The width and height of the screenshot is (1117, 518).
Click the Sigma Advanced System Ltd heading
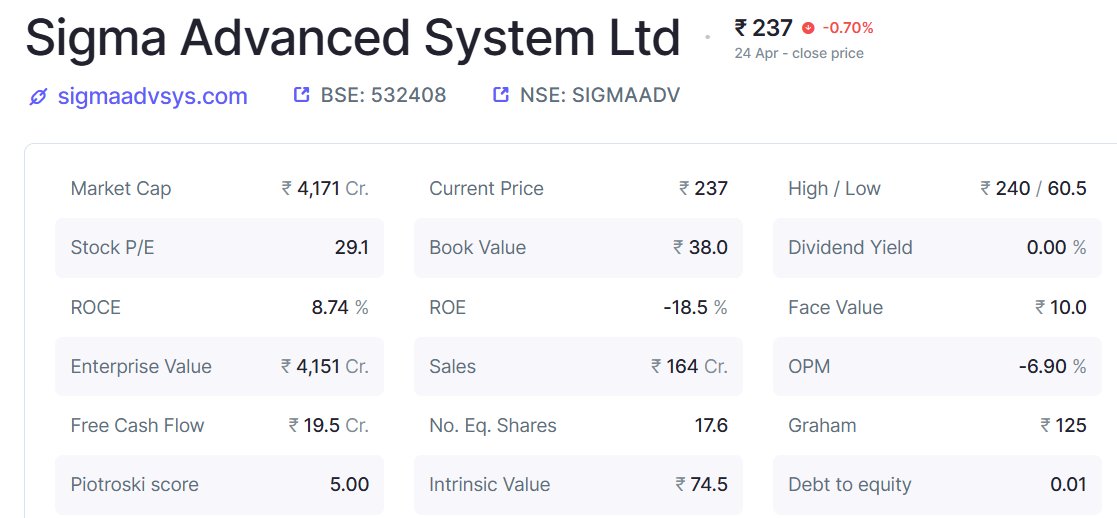[x=353, y=38]
